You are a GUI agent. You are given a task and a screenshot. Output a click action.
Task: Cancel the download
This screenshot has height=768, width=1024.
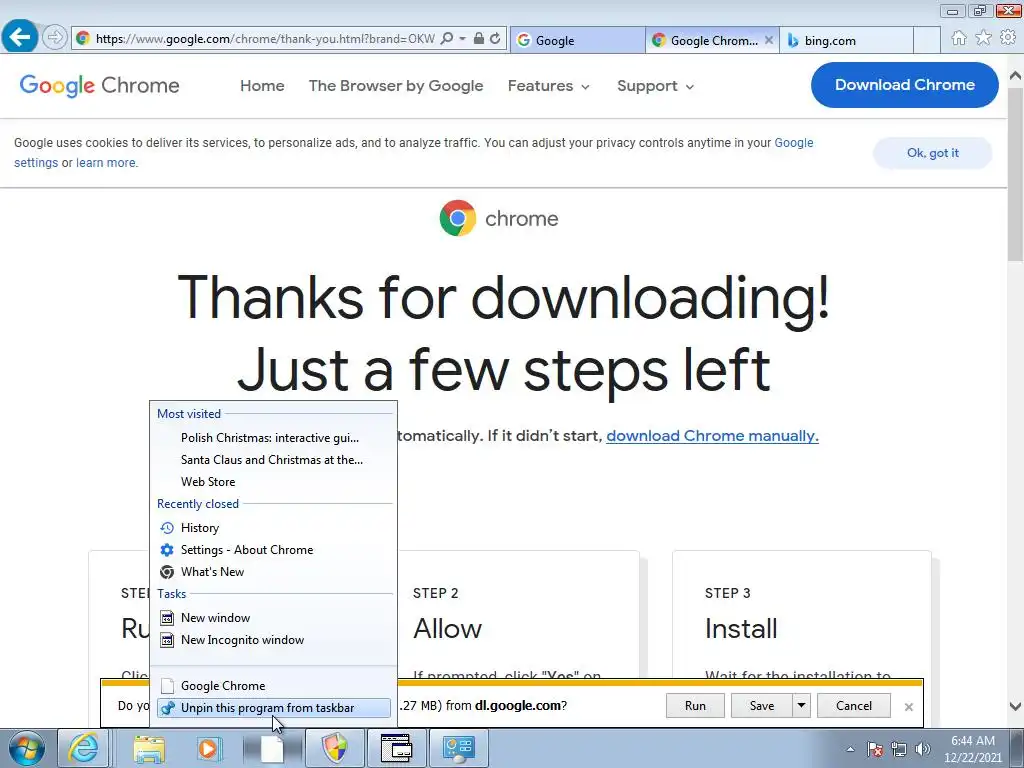(x=854, y=705)
